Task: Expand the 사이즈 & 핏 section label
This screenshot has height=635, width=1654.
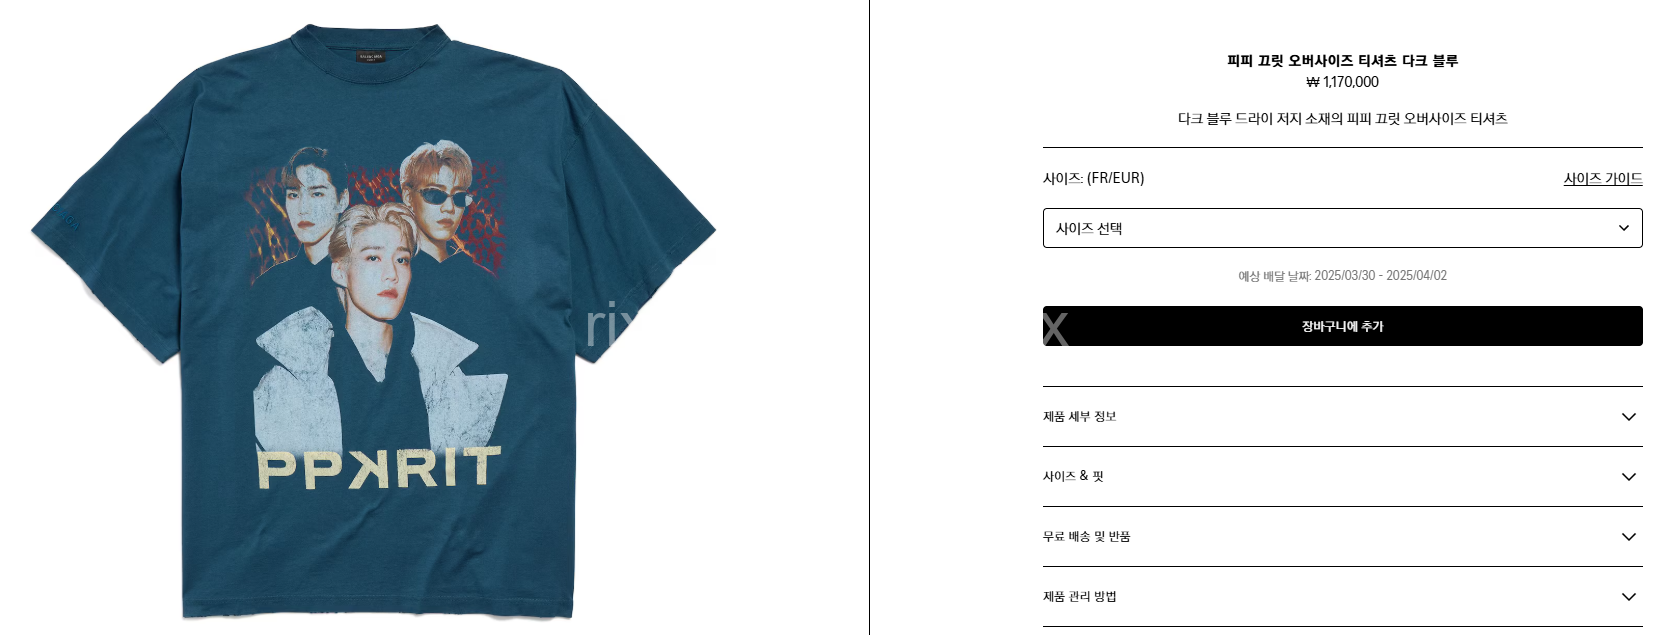Action: (1073, 476)
